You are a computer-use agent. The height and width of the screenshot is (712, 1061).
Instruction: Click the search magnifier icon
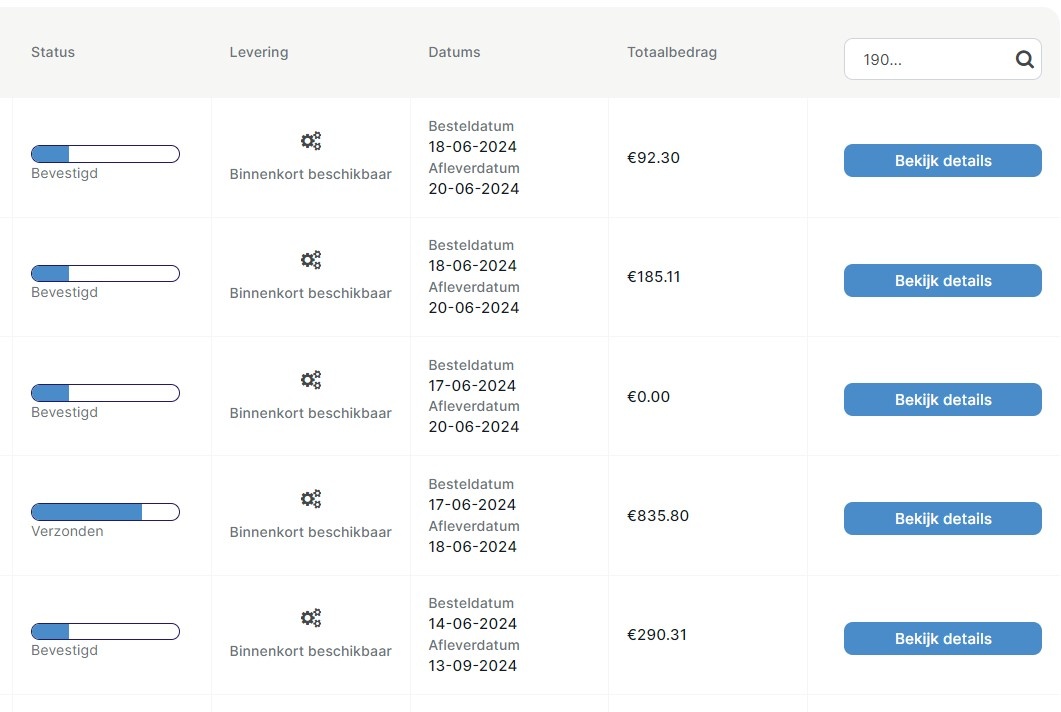click(x=1024, y=59)
